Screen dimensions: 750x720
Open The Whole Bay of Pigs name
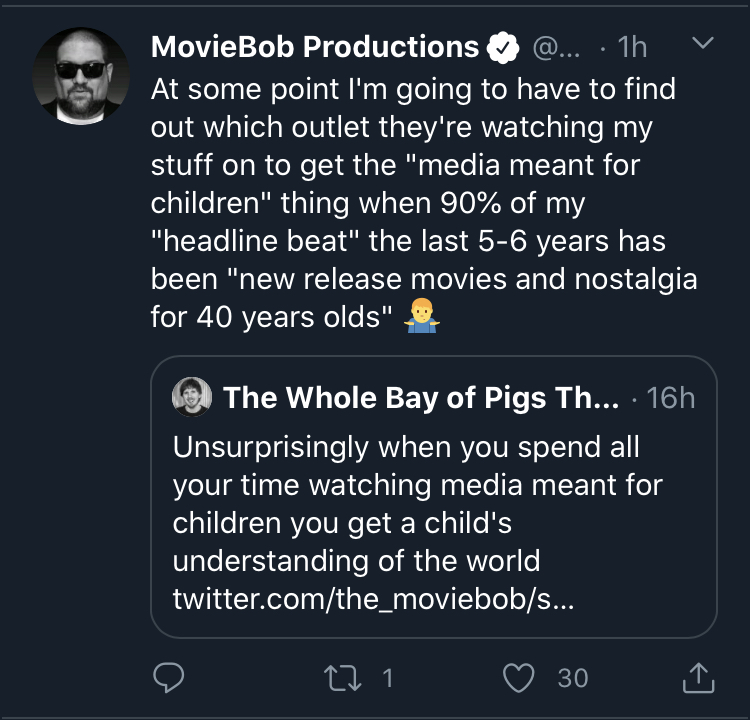pyautogui.click(x=421, y=398)
